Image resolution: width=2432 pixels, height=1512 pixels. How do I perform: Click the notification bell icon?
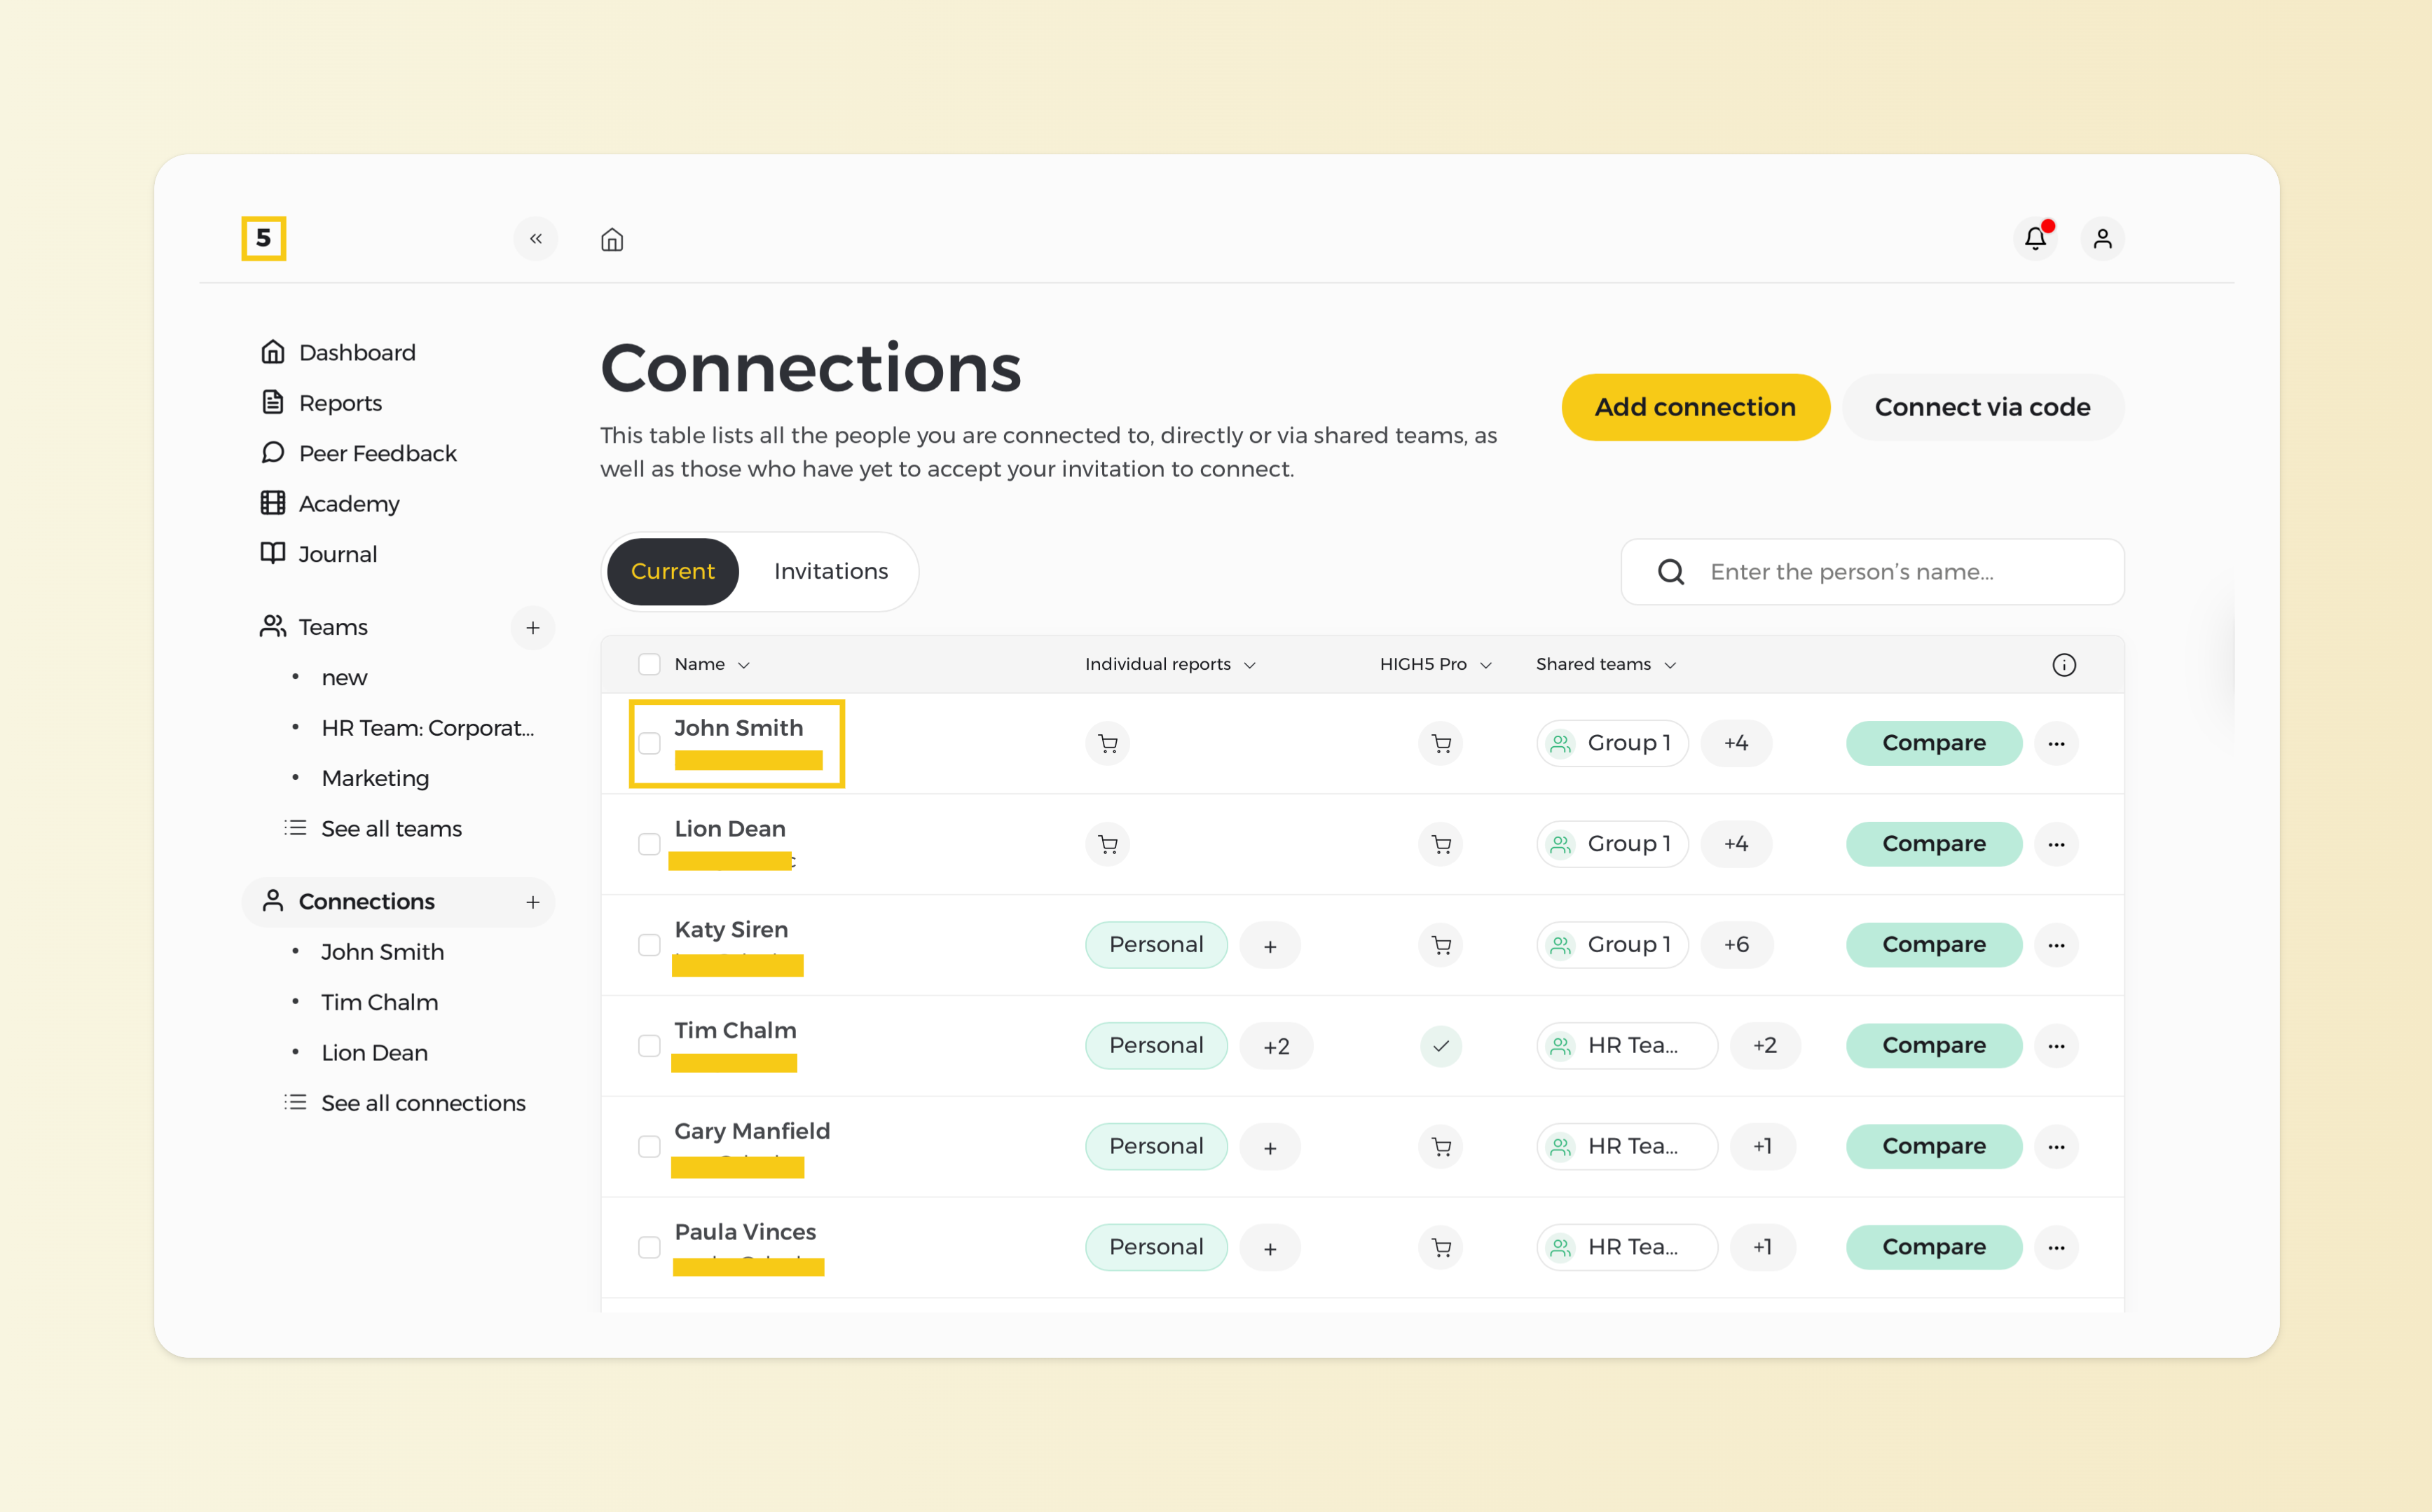2035,238
